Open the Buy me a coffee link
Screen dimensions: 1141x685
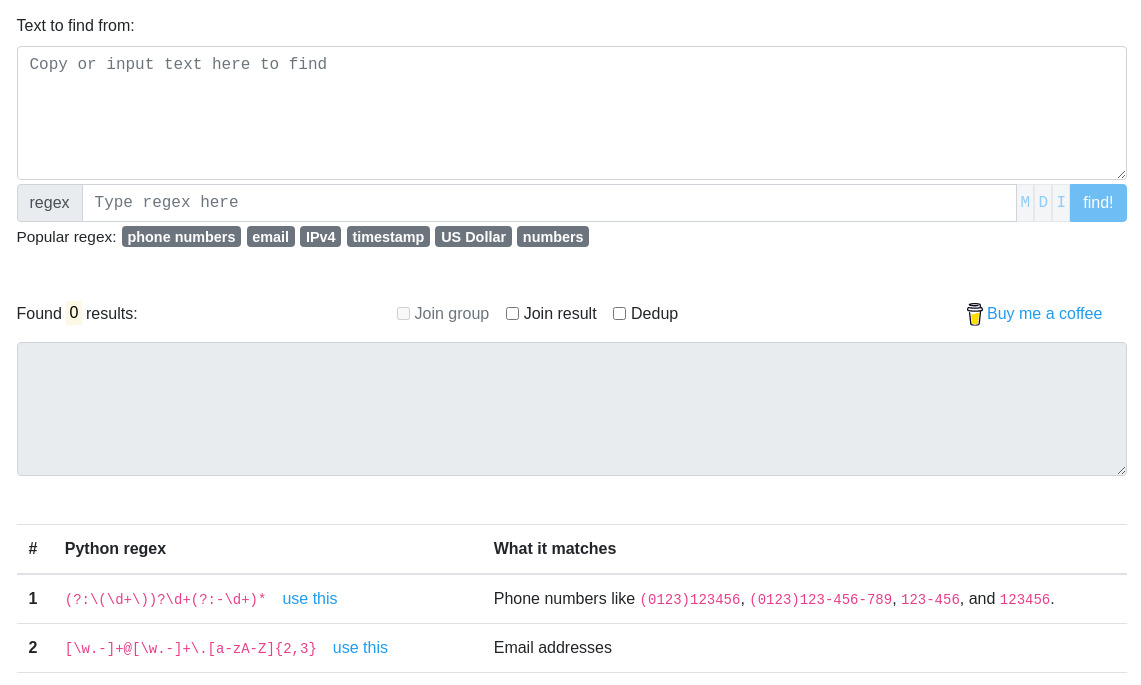pos(1044,313)
